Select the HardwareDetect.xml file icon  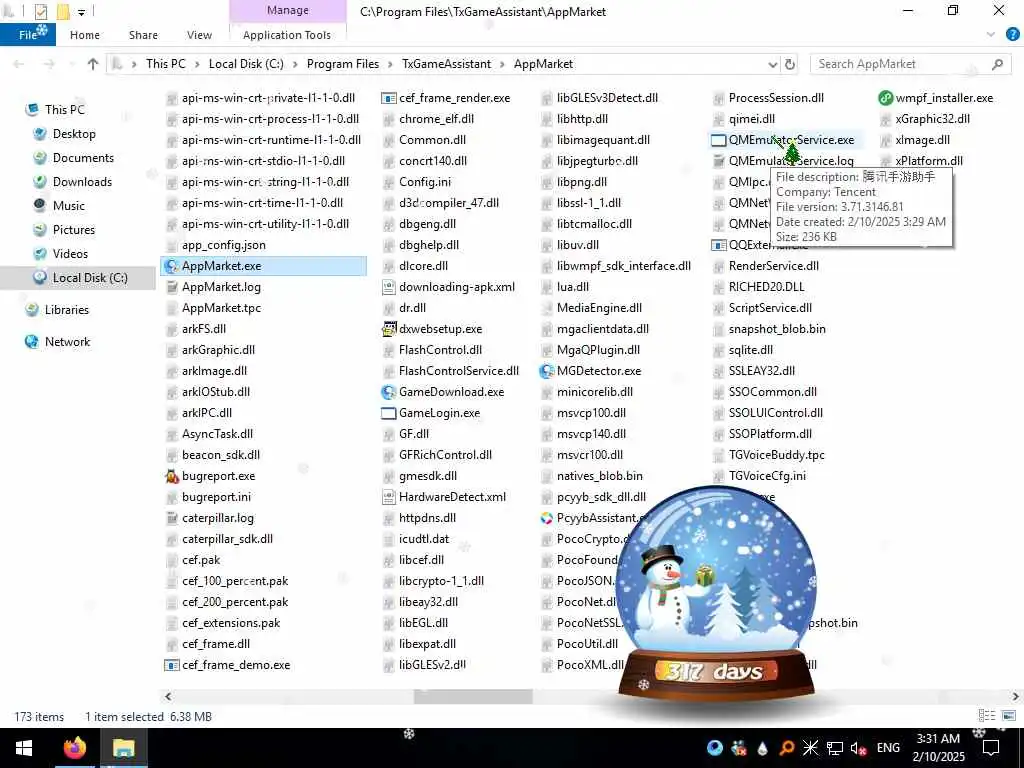coord(389,497)
